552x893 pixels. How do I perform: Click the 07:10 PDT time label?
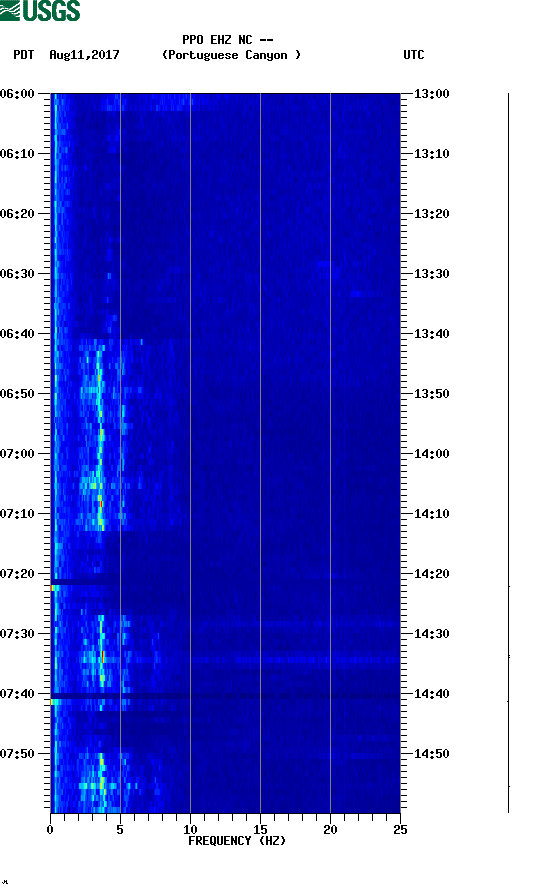18,513
